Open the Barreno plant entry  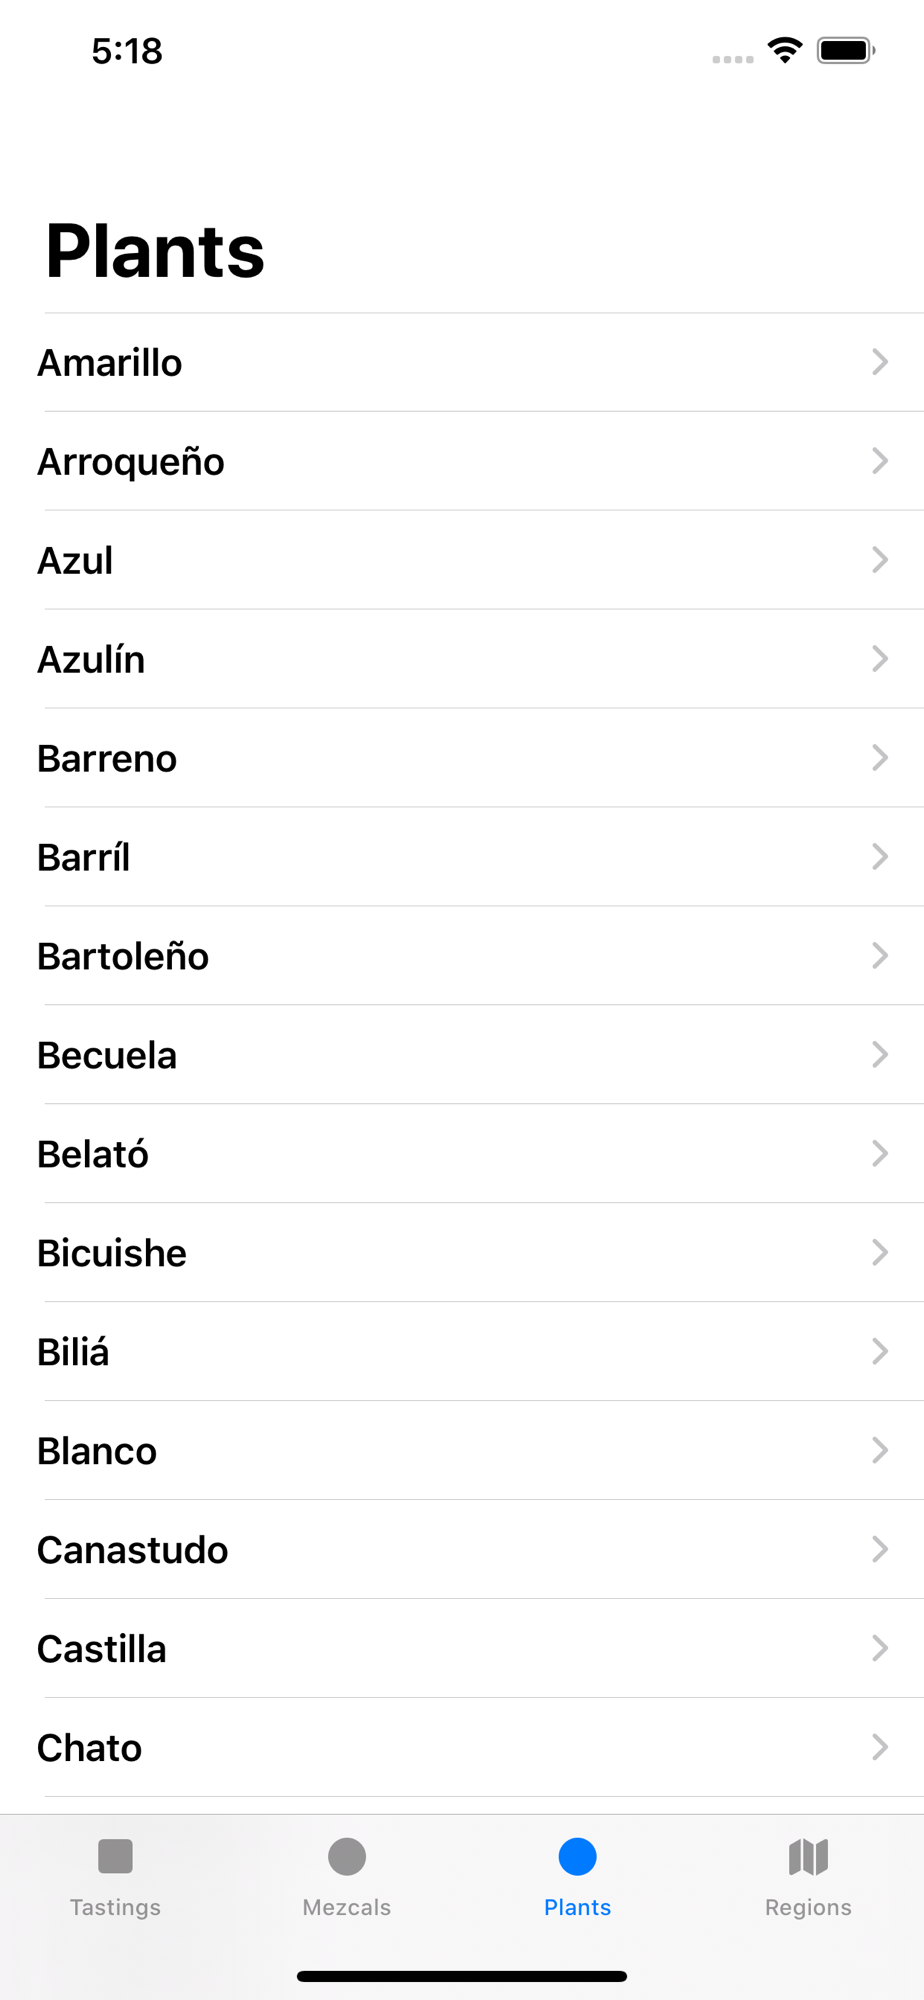(462, 758)
